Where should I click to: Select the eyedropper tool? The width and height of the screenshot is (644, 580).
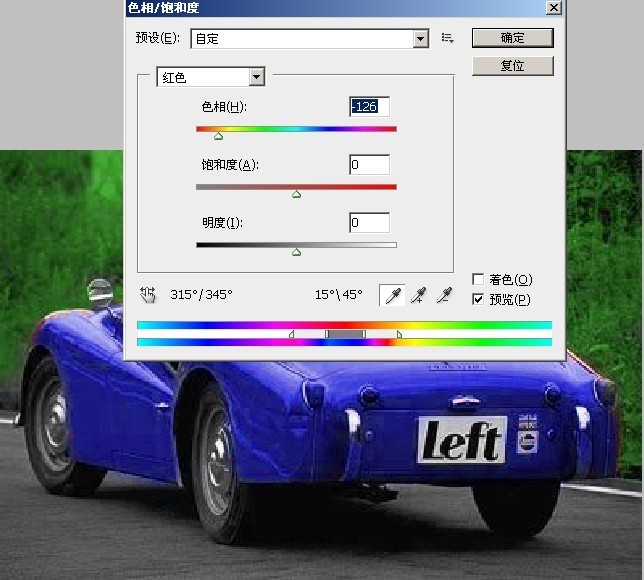point(392,295)
